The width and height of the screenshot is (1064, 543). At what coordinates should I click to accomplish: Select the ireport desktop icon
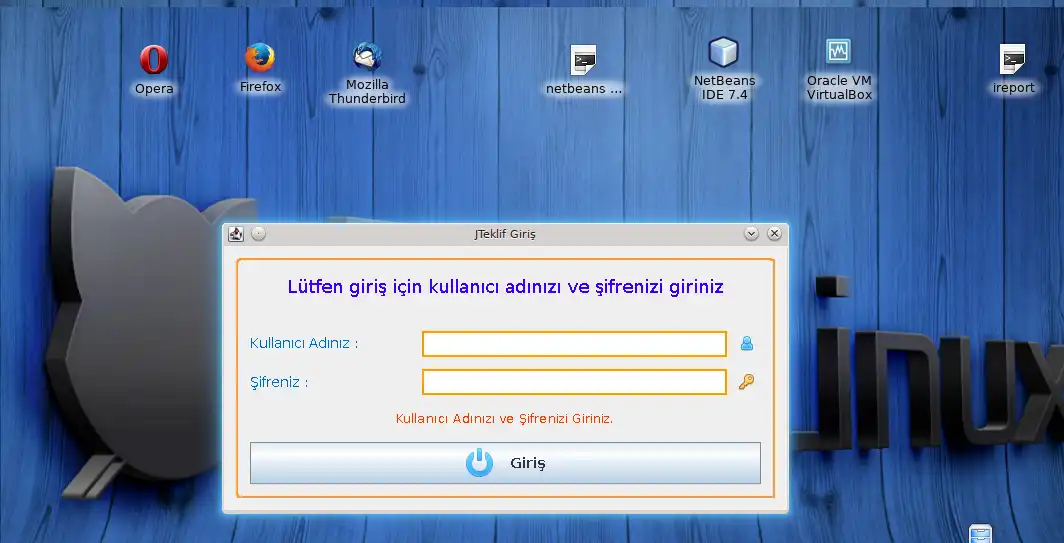pos(1013,59)
